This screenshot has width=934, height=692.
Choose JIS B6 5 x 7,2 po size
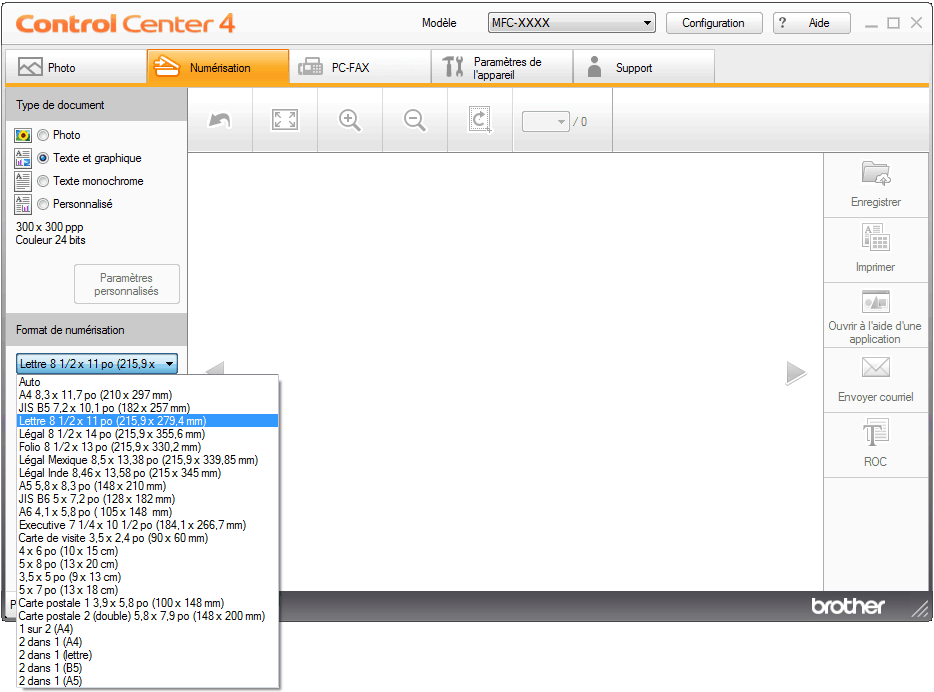coord(148,499)
